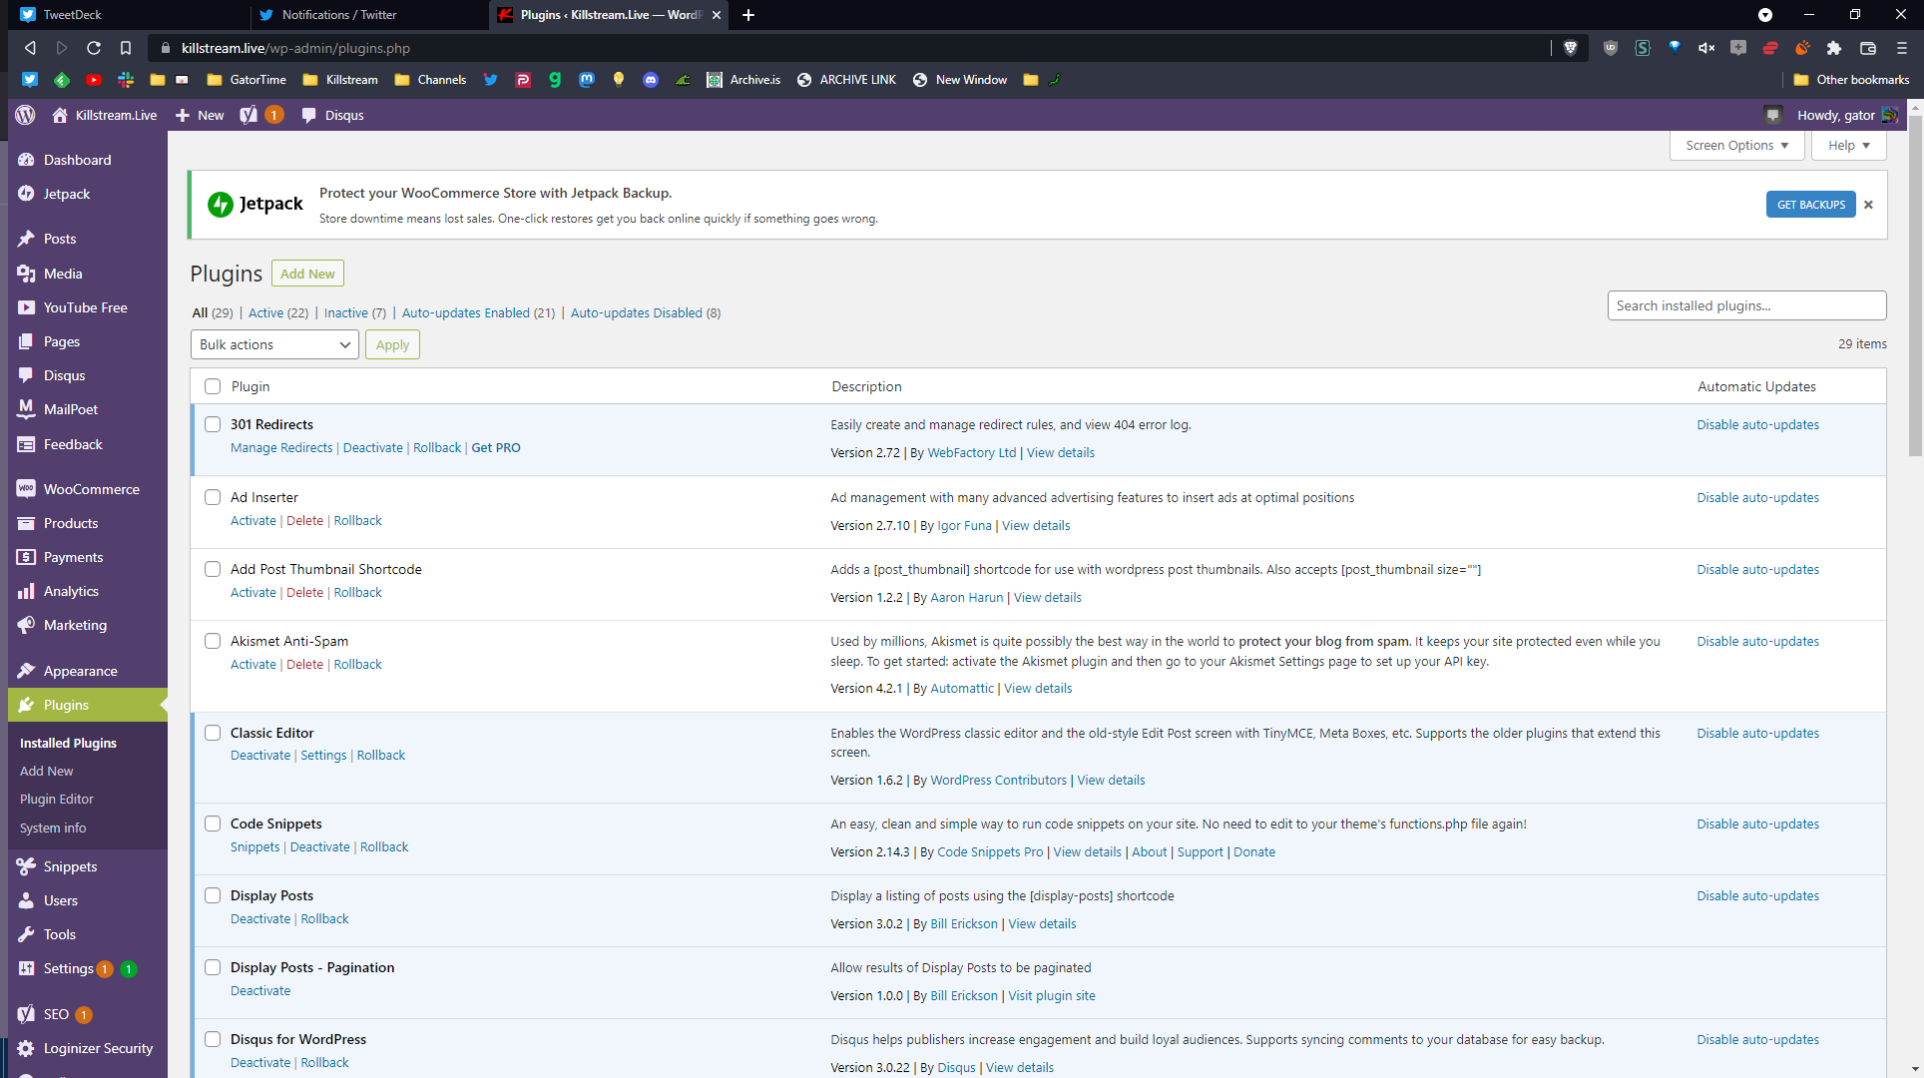1924x1078 pixels.
Task: Filter plugins by Active (22)
Action: pyautogui.click(x=277, y=313)
